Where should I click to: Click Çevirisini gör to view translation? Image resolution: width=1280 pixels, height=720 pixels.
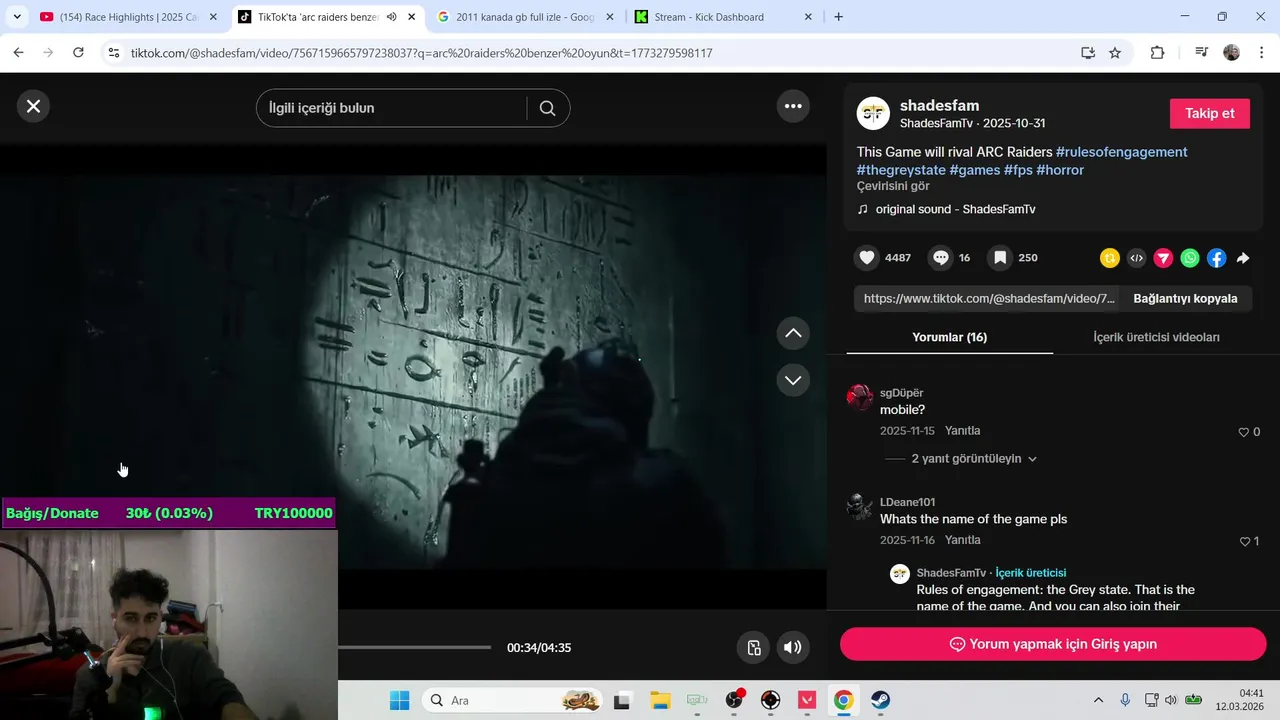893,186
